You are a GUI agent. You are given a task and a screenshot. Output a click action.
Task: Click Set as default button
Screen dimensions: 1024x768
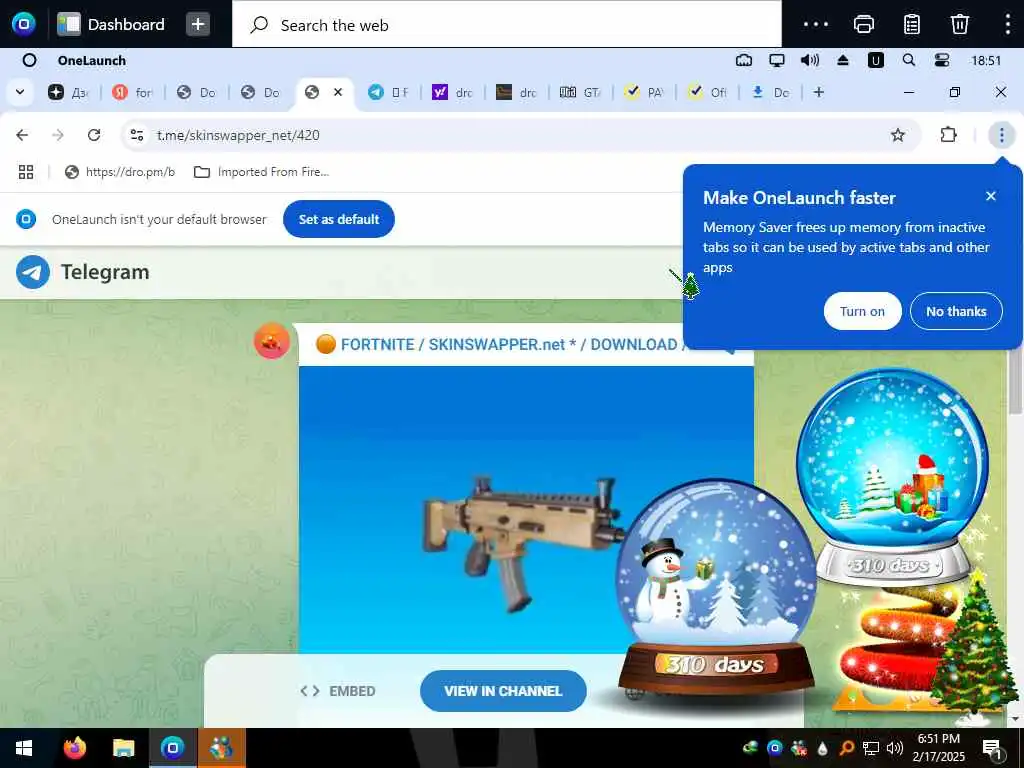point(338,219)
